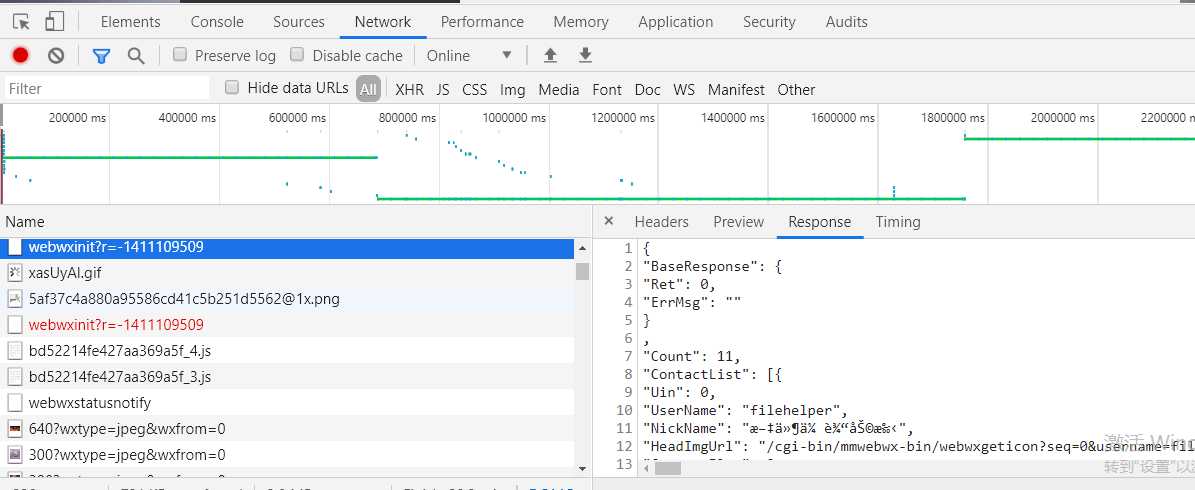Click the webwxstatusnotify file icon

(x=15, y=402)
